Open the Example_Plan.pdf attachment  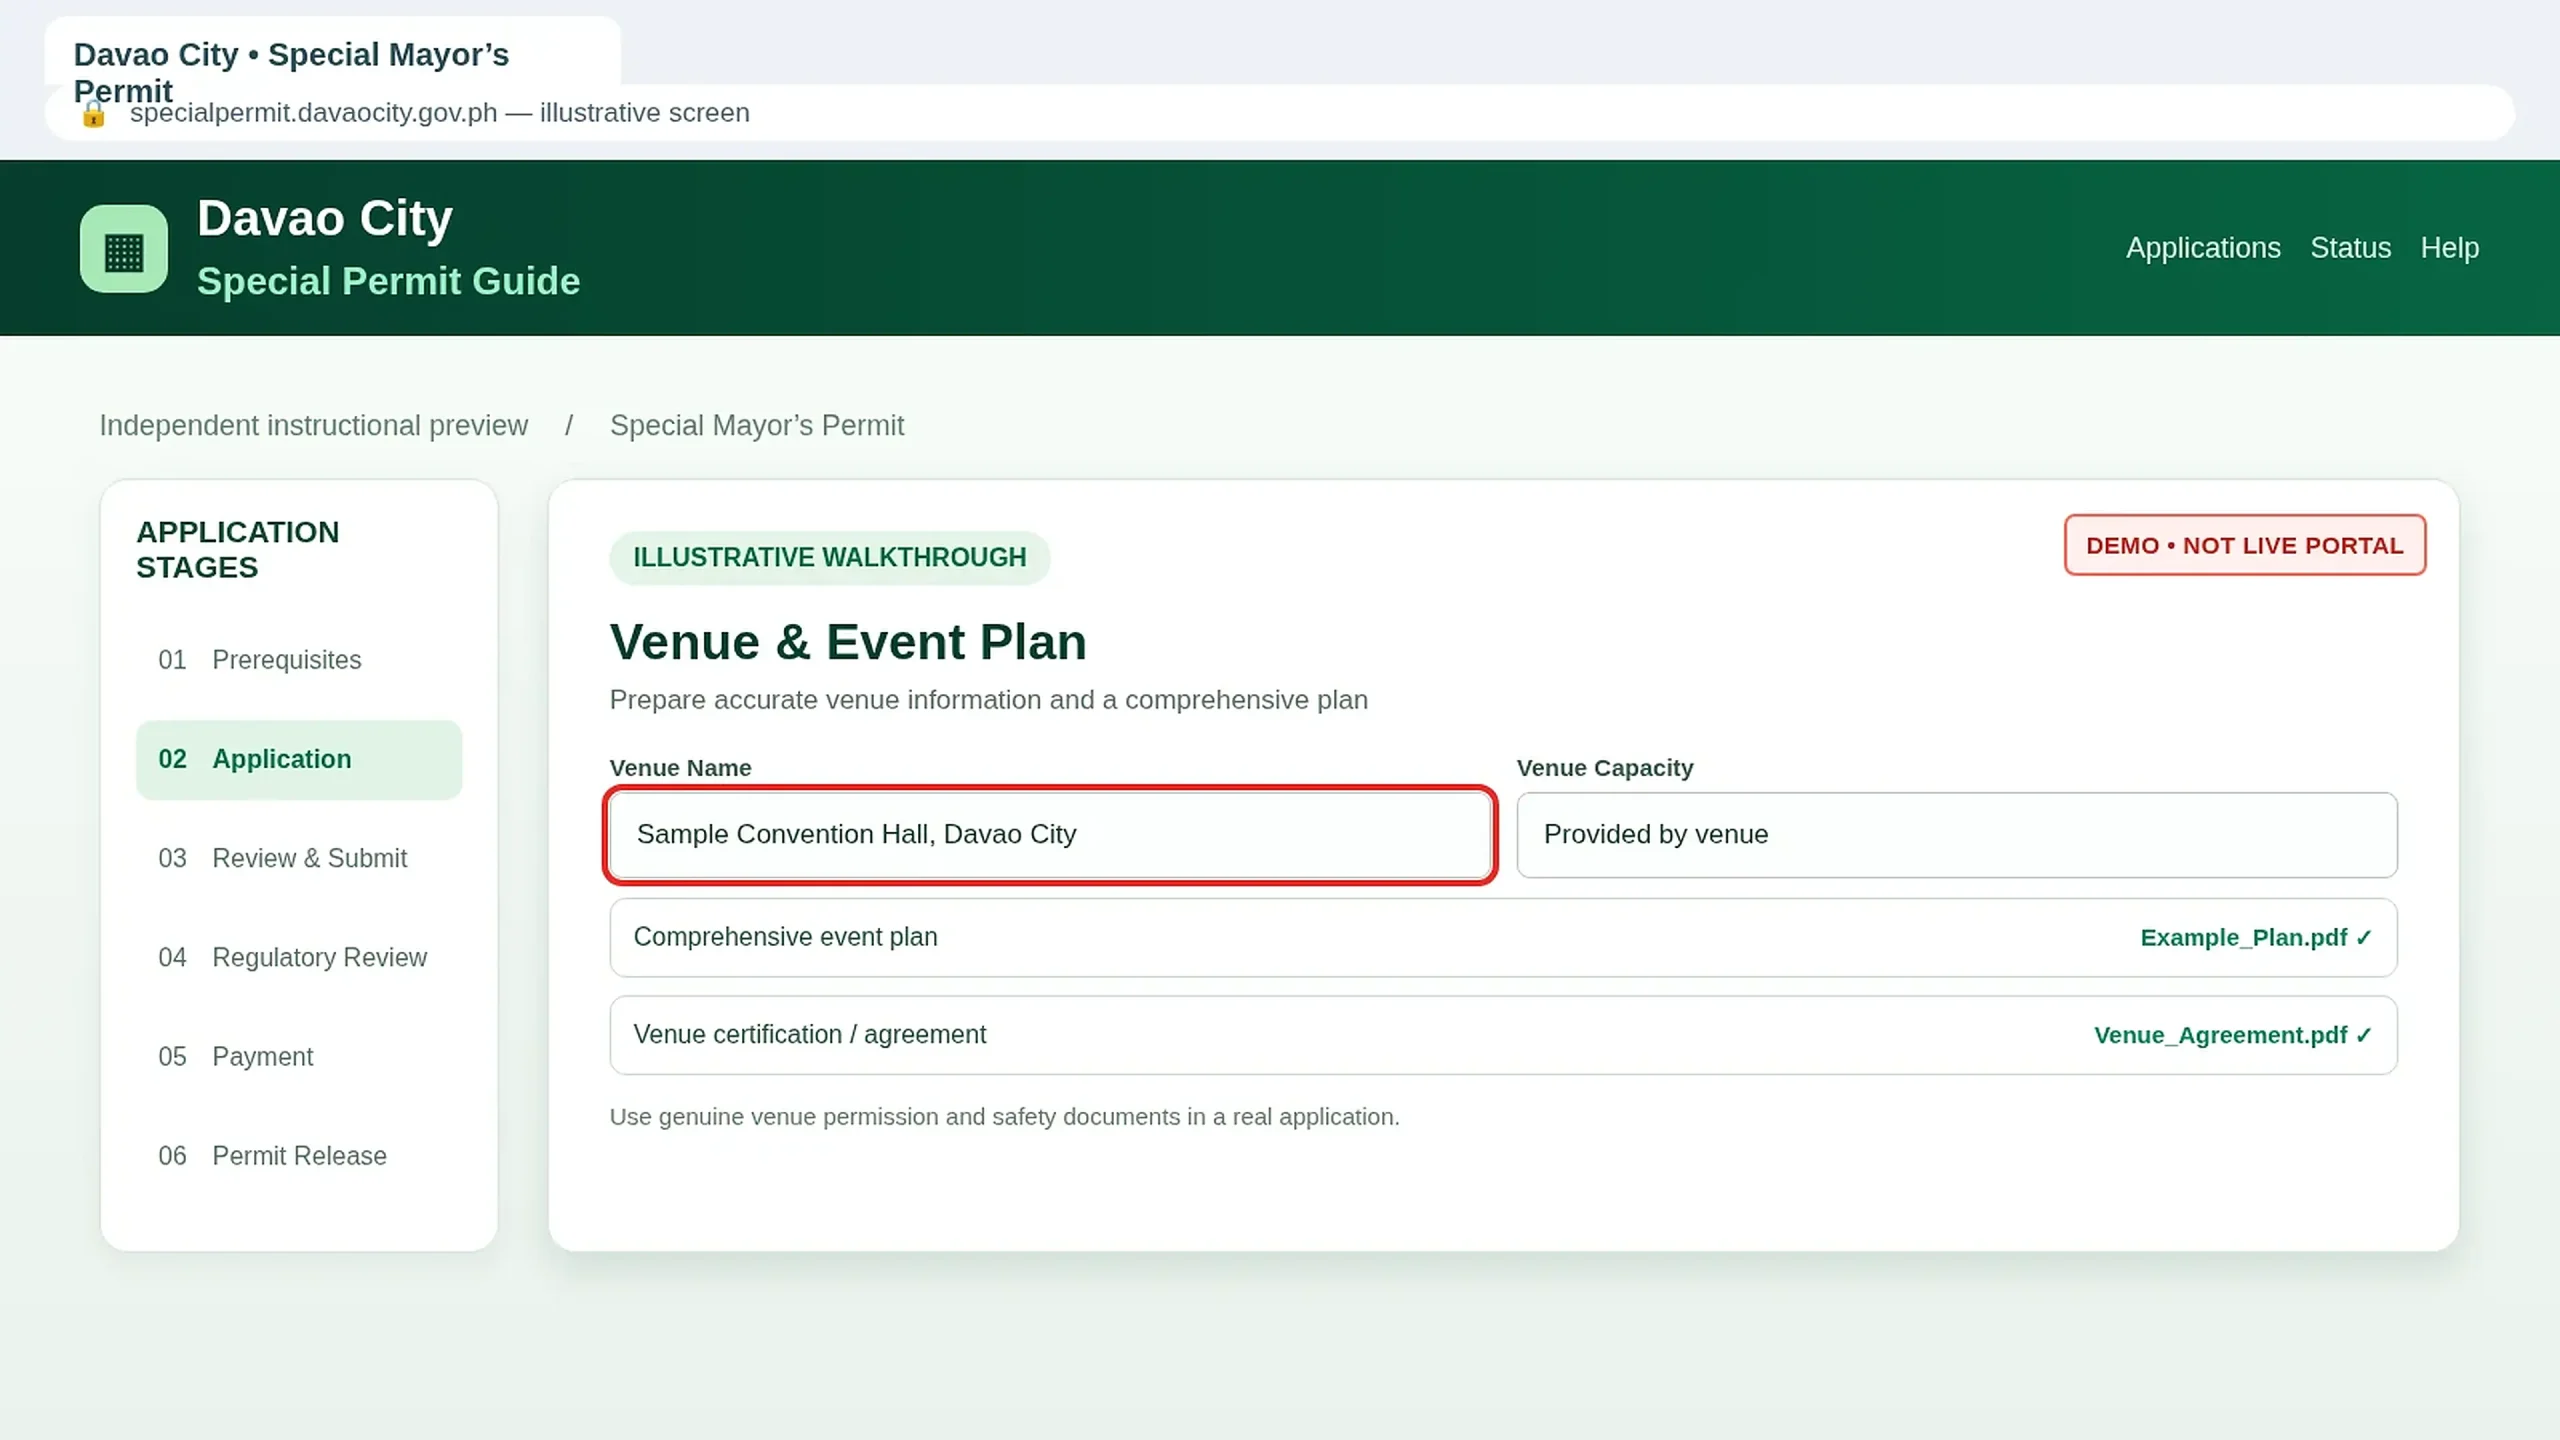(2255, 938)
